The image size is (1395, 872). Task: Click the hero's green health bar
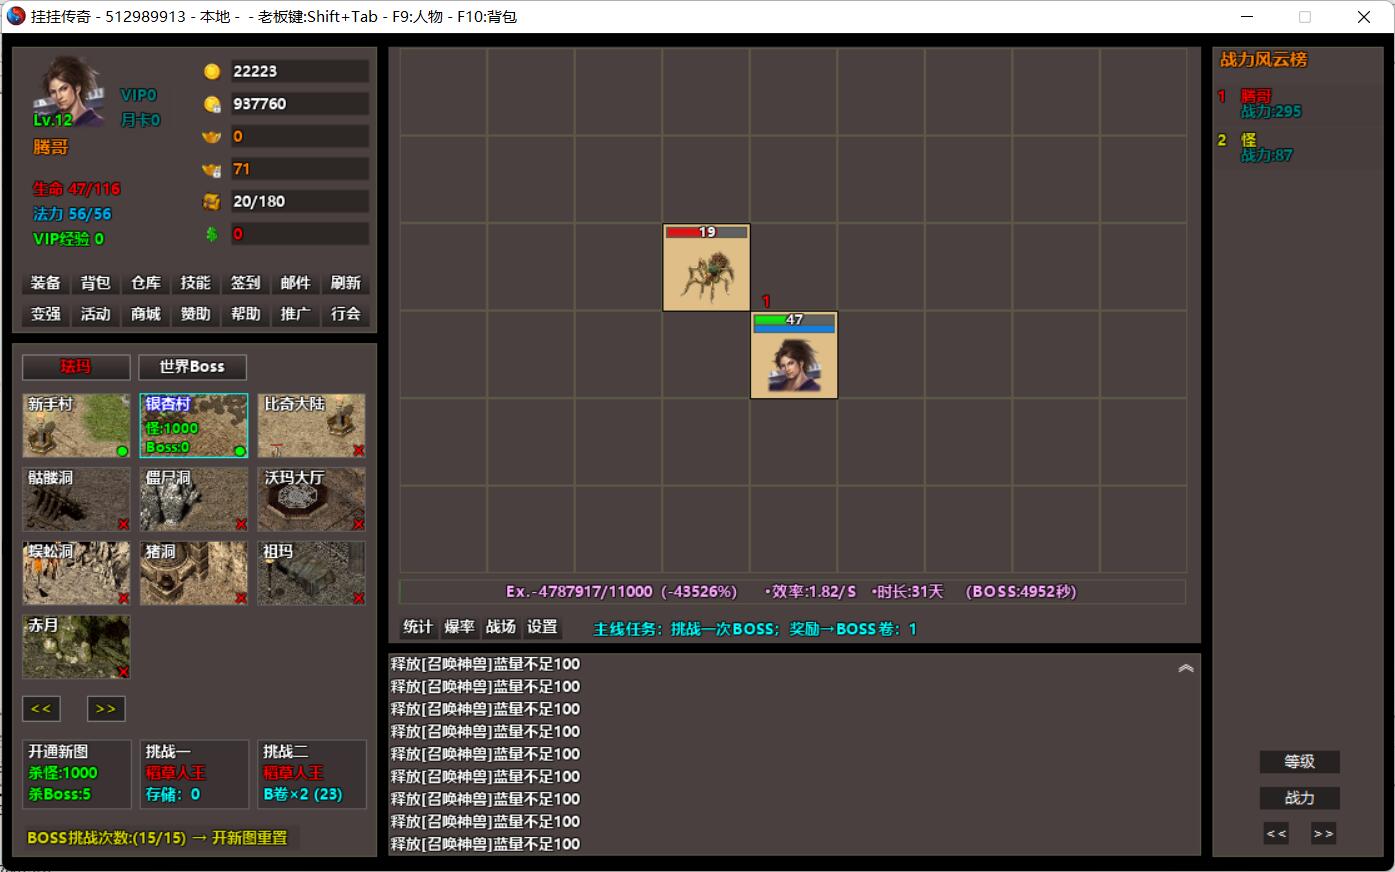(794, 319)
